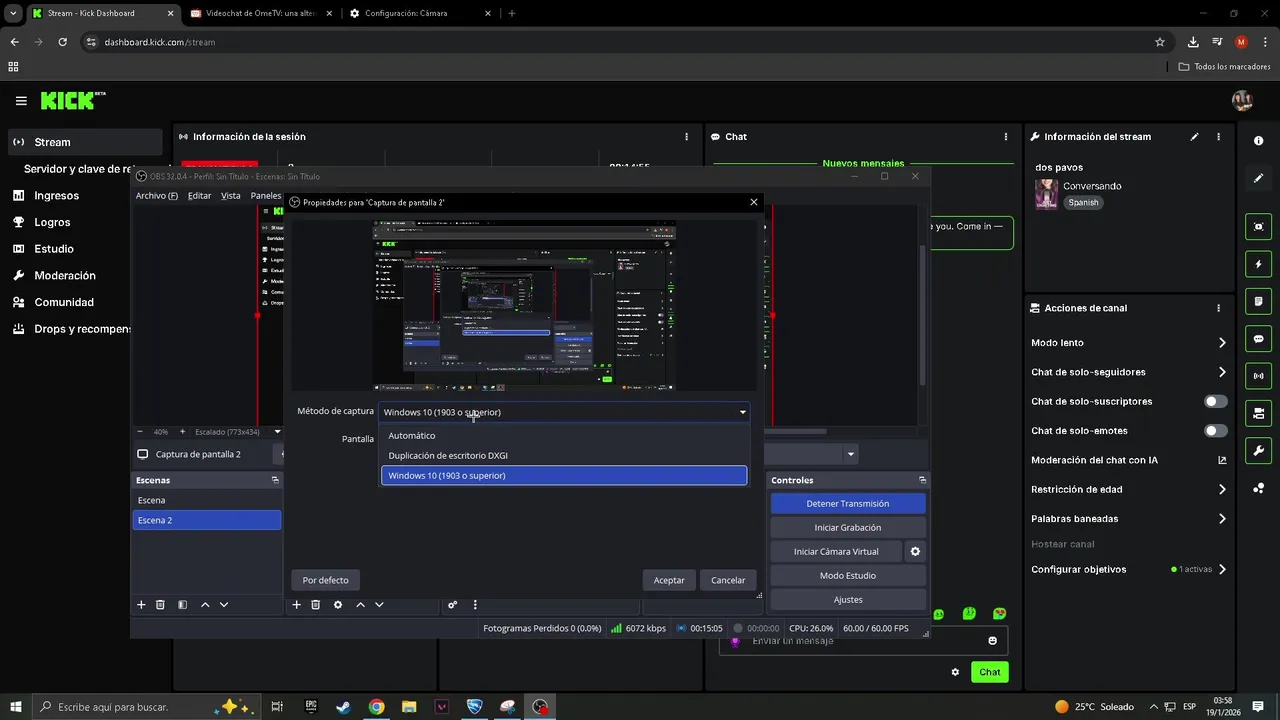This screenshot has height=720, width=1280.
Task: Click the green Chat send button
Action: pos(990,672)
